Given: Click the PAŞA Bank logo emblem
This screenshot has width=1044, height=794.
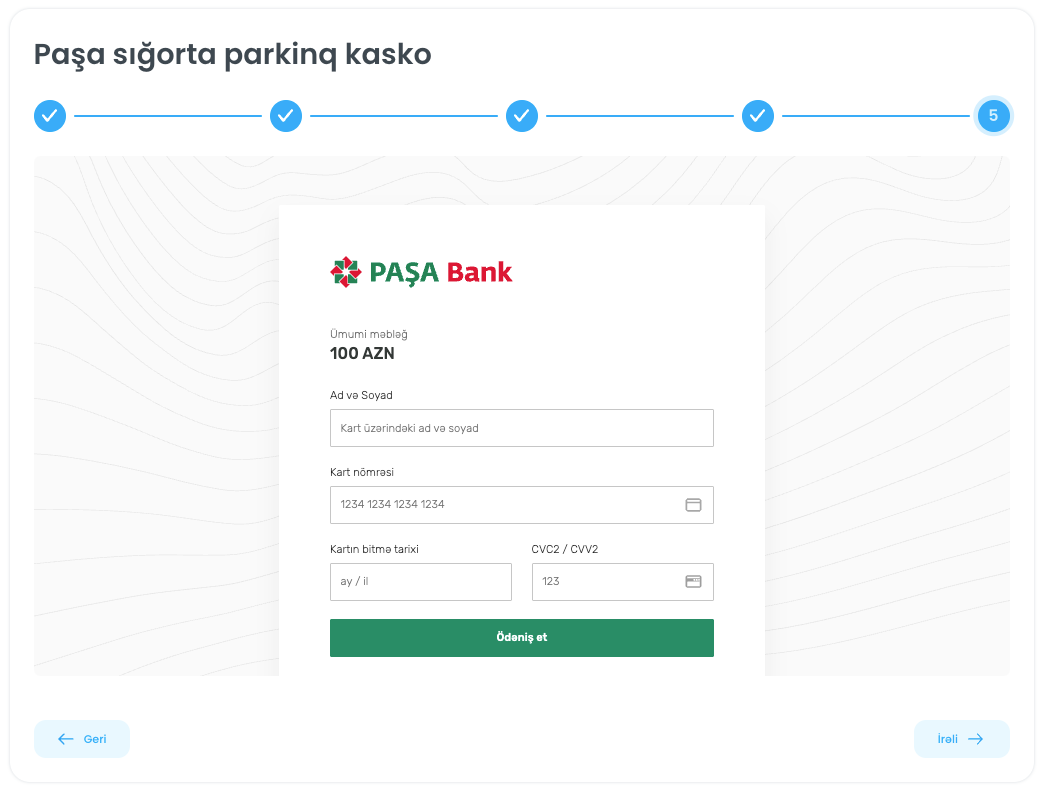Looking at the screenshot, I should click(x=345, y=272).
